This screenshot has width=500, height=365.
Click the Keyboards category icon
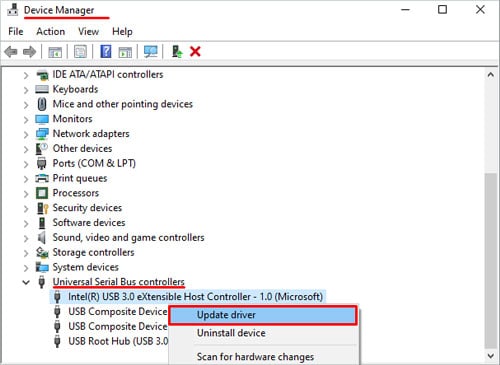[42, 89]
